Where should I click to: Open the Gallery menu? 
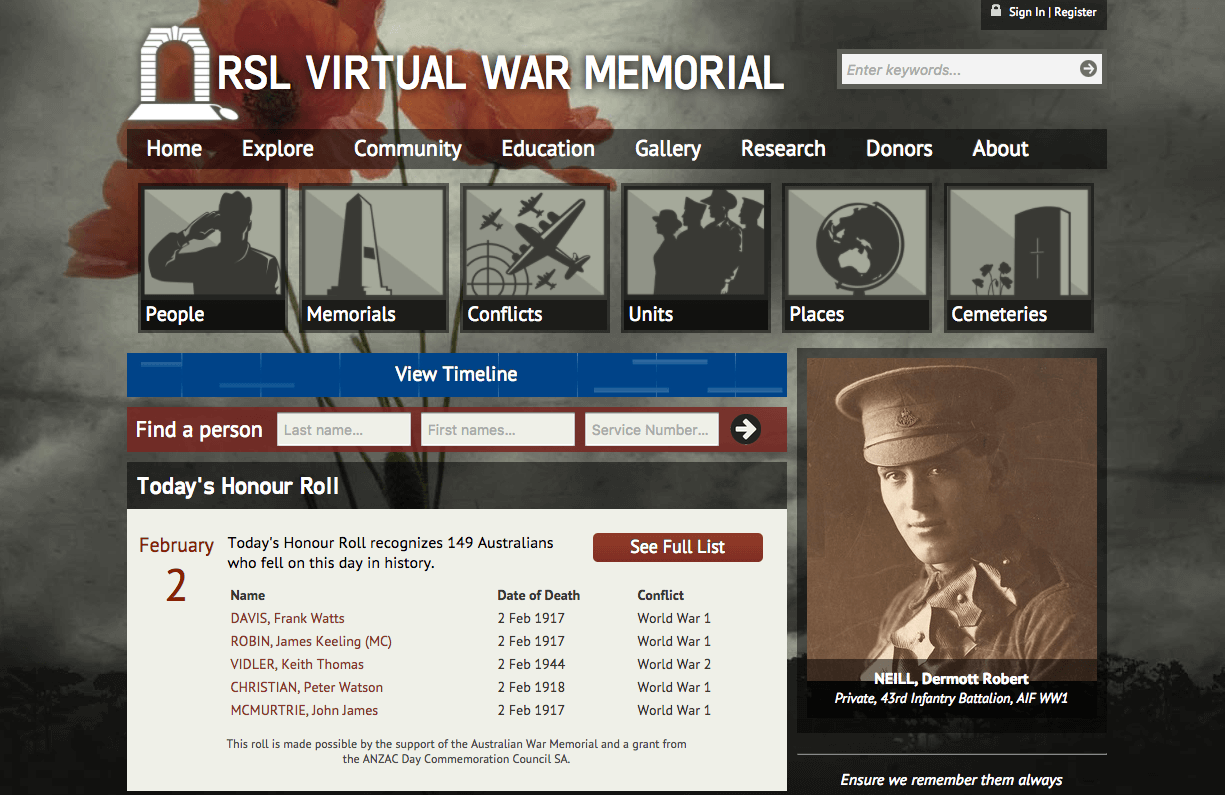click(668, 149)
